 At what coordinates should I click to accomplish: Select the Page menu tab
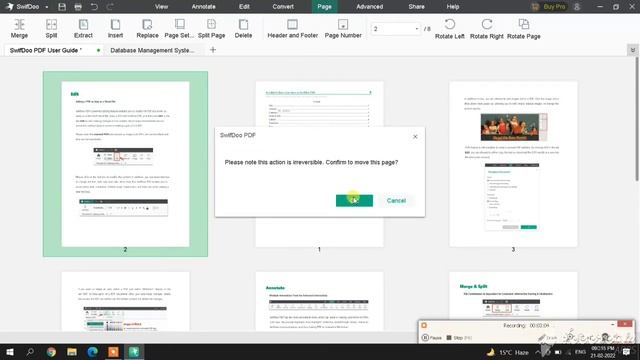coord(324,7)
